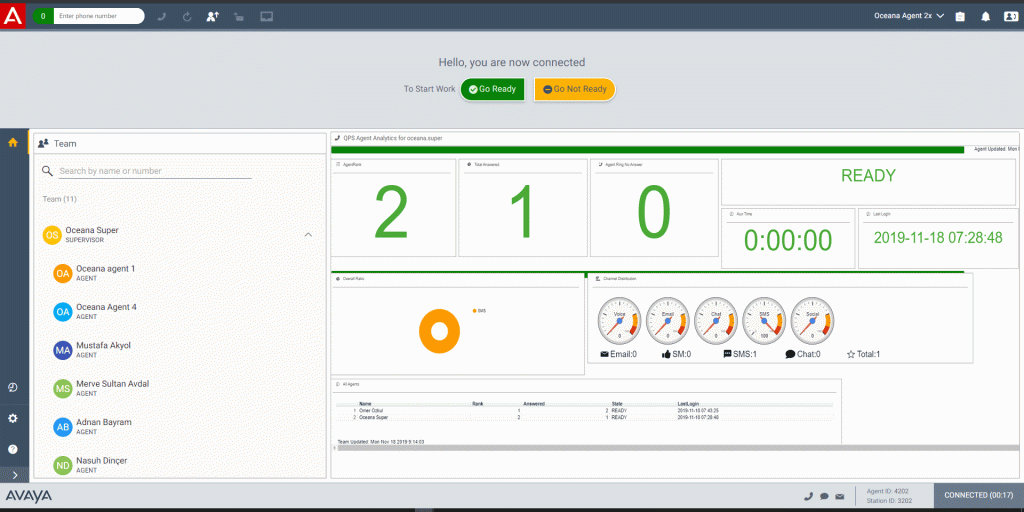The width and height of the screenshot is (1024, 512).
Task: Click the redial circular arrow icon
Action: click(187, 17)
